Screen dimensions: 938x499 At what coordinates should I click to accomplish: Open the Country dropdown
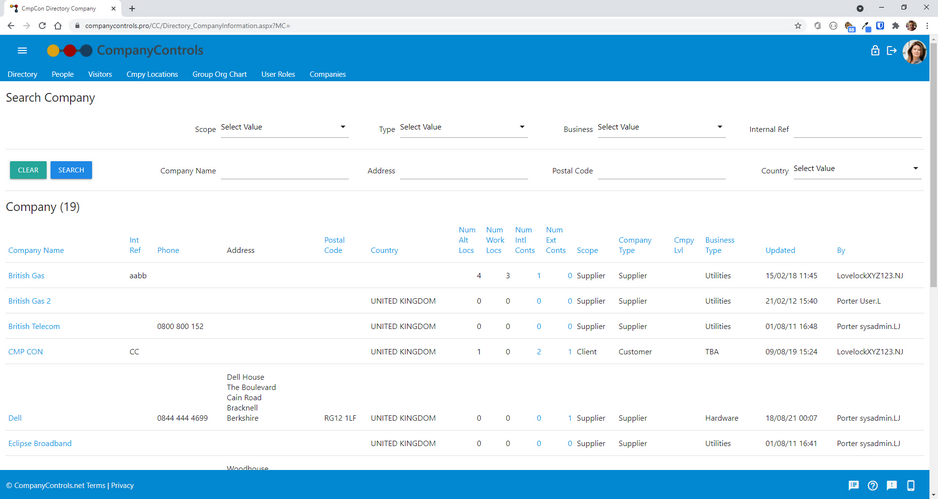tap(857, 169)
